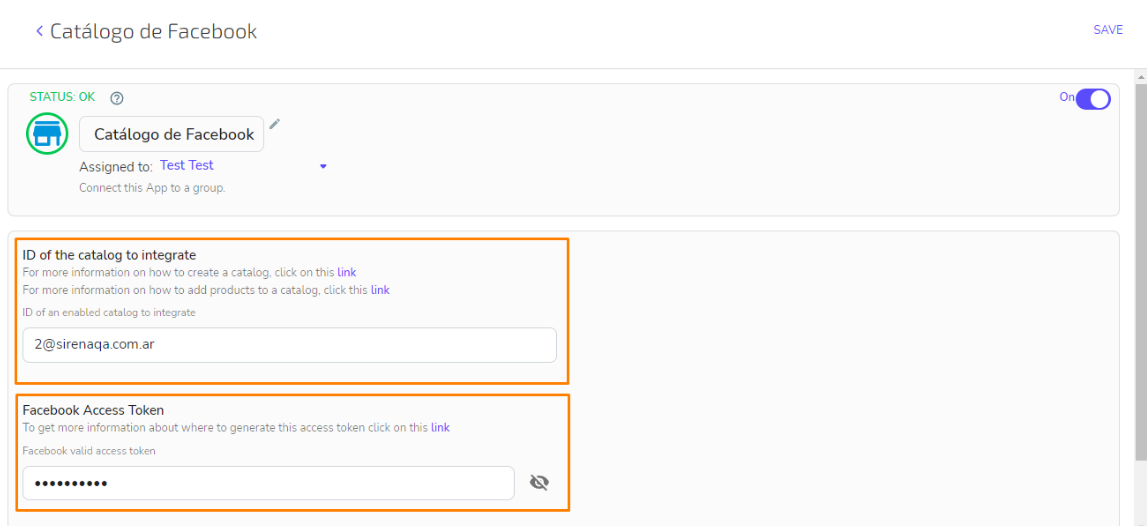The height and width of the screenshot is (526, 1147).
Task: Click the vertical scrollbar thumb
Action: click(1140, 271)
